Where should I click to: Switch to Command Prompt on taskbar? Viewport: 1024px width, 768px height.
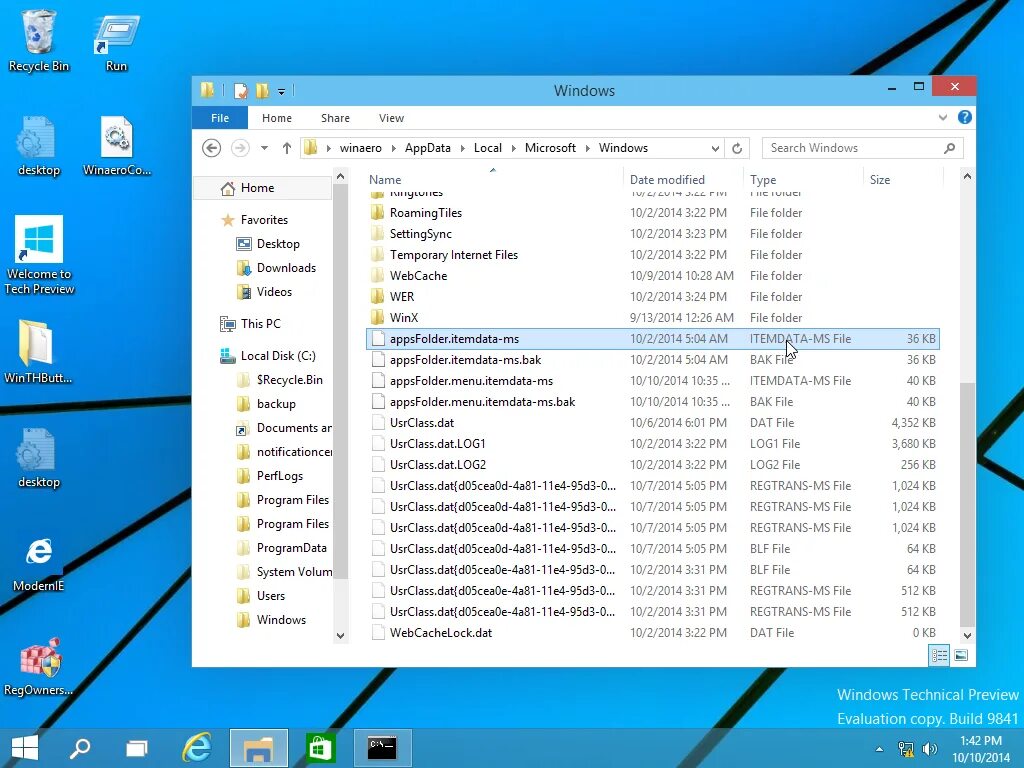382,748
